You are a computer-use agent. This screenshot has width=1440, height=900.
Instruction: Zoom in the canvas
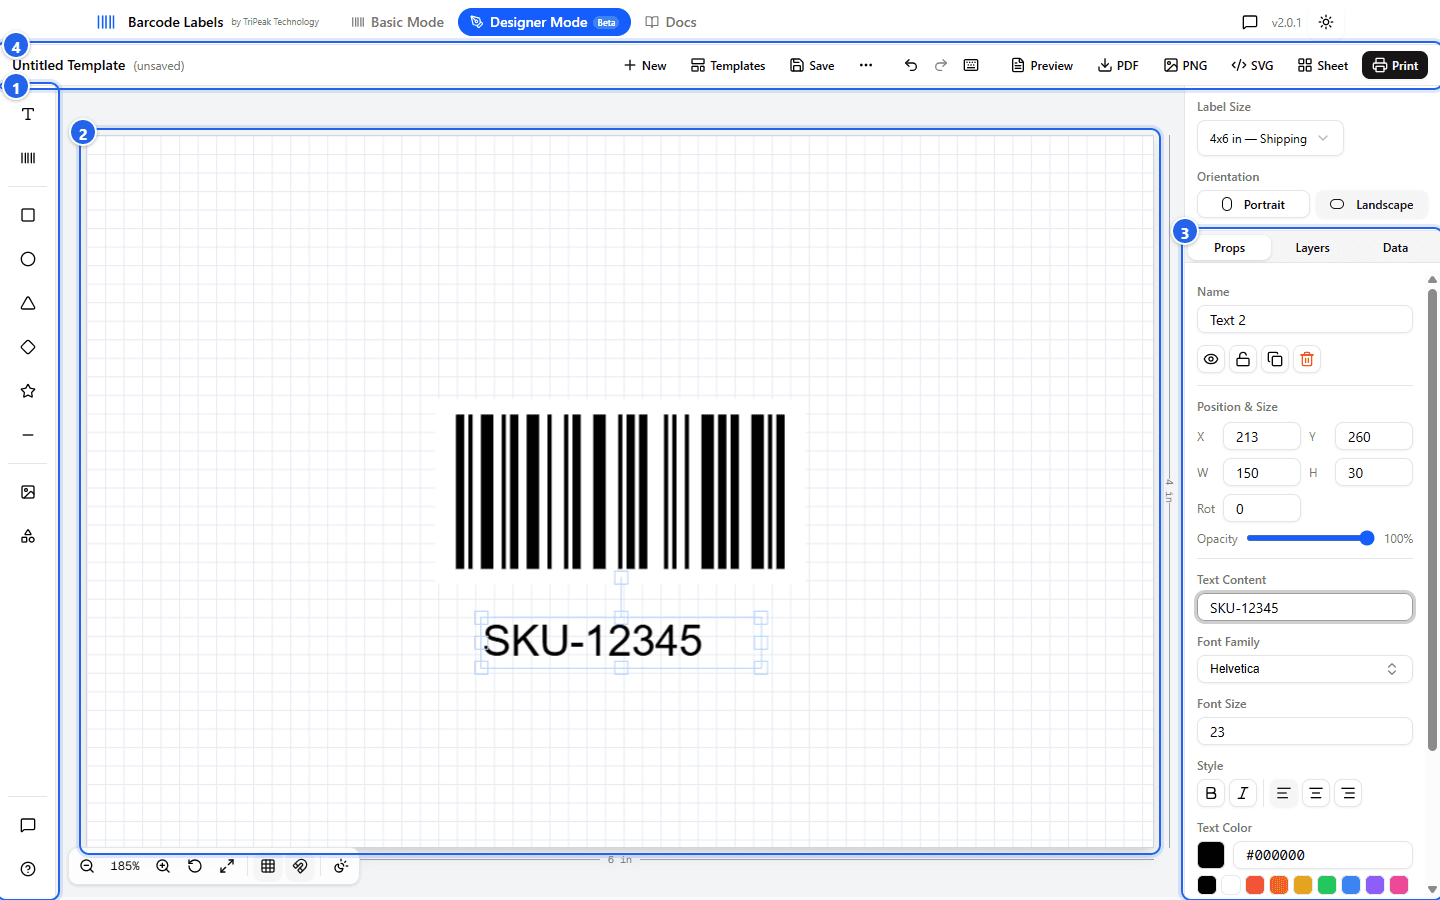[x=163, y=866]
